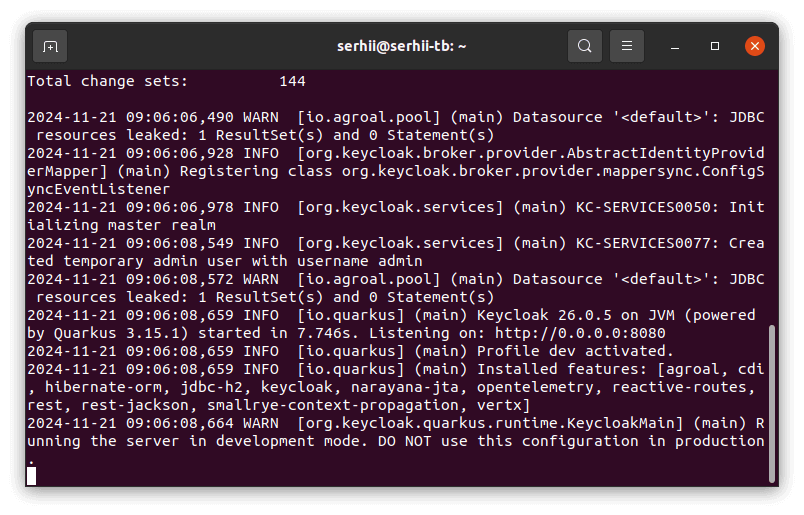Screen dimensions: 804x515
Task: Open the terminal search tool
Action: point(584,46)
